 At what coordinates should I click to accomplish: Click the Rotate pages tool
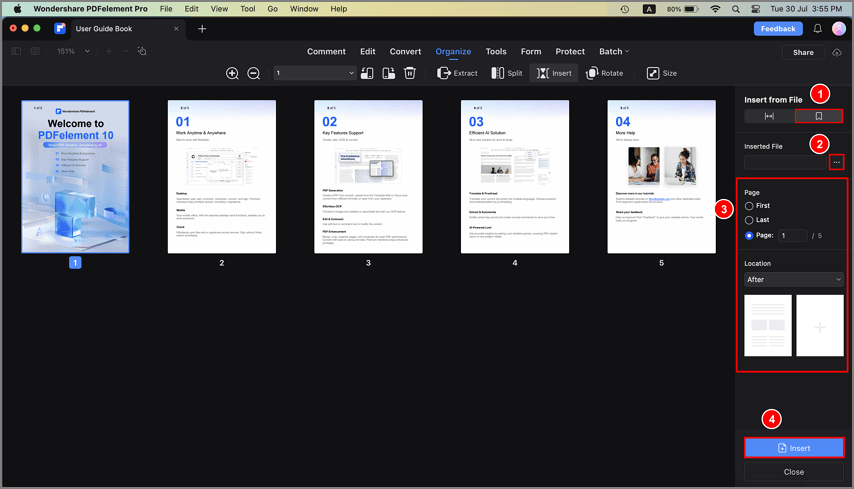click(604, 73)
